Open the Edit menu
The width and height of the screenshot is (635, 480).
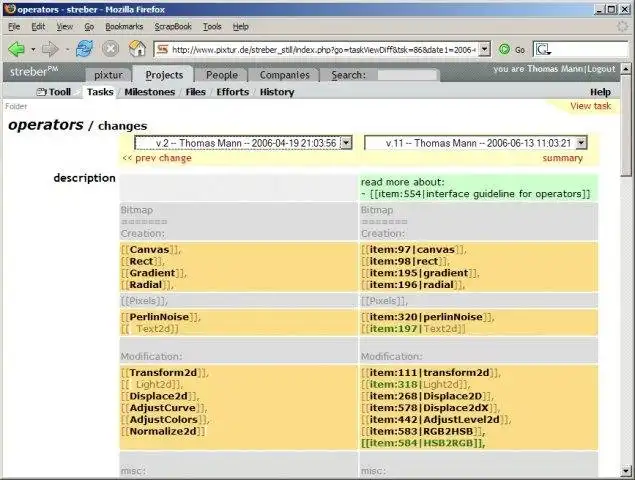pyautogui.click(x=38, y=27)
